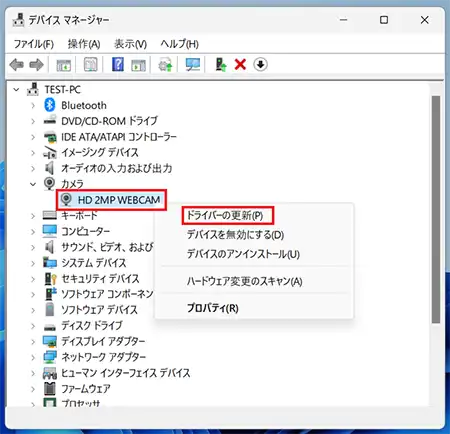
Task: Click the blue Help question-mark icon
Action: point(118,64)
